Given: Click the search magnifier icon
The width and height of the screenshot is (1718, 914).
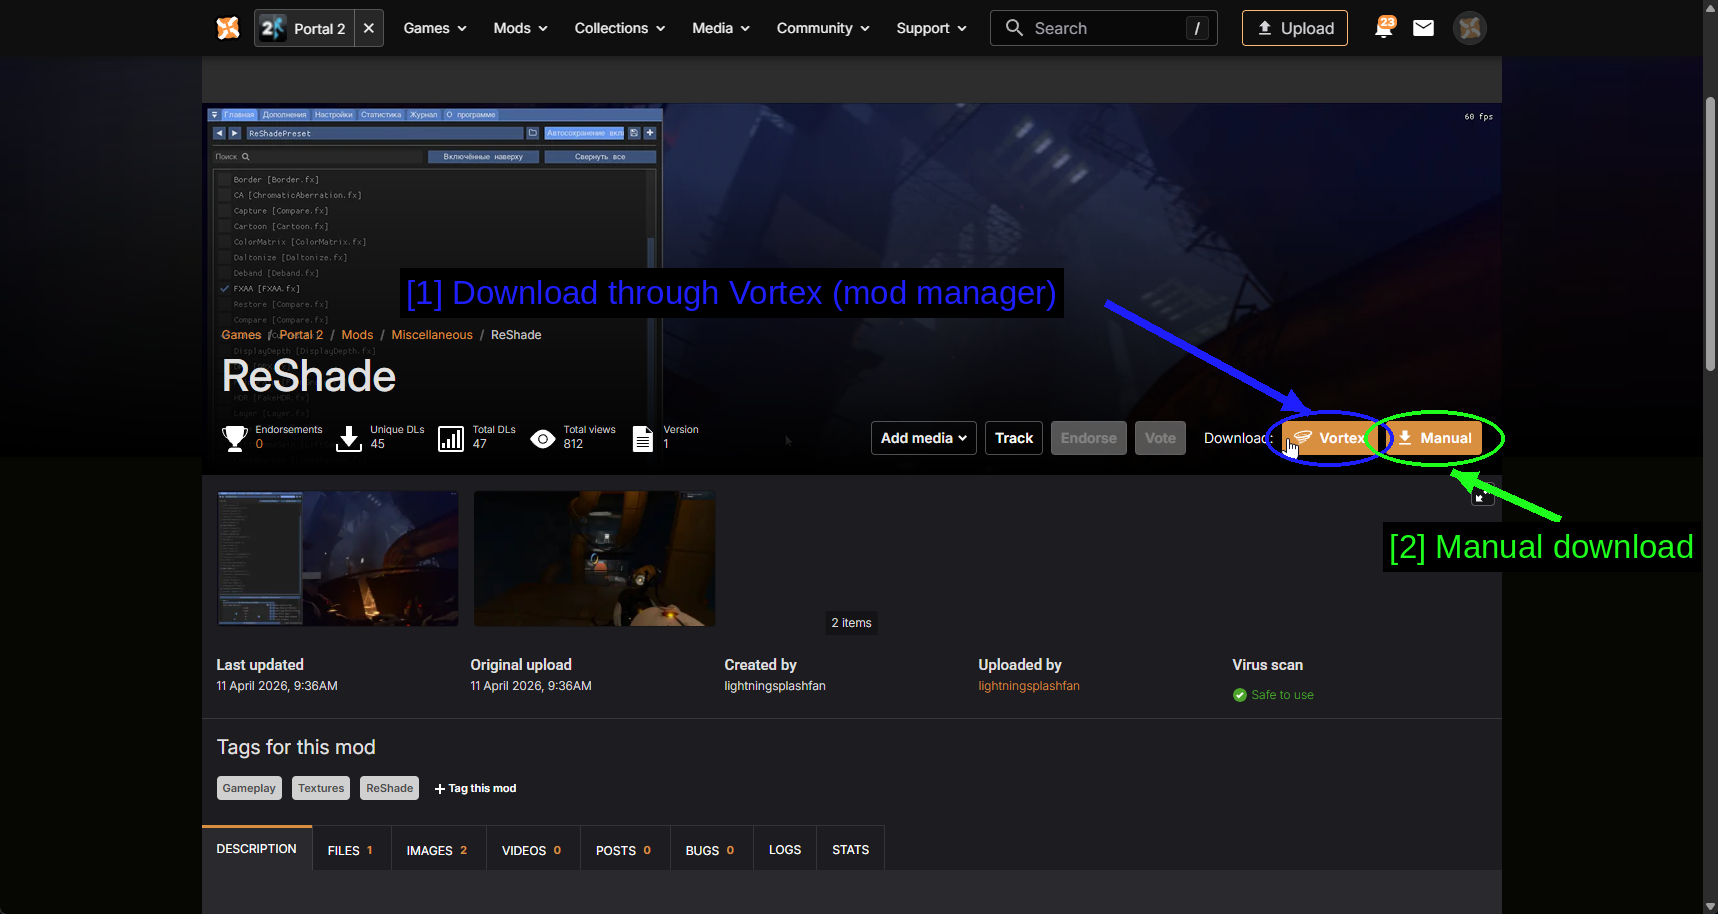Looking at the screenshot, I should (1014, 28).
